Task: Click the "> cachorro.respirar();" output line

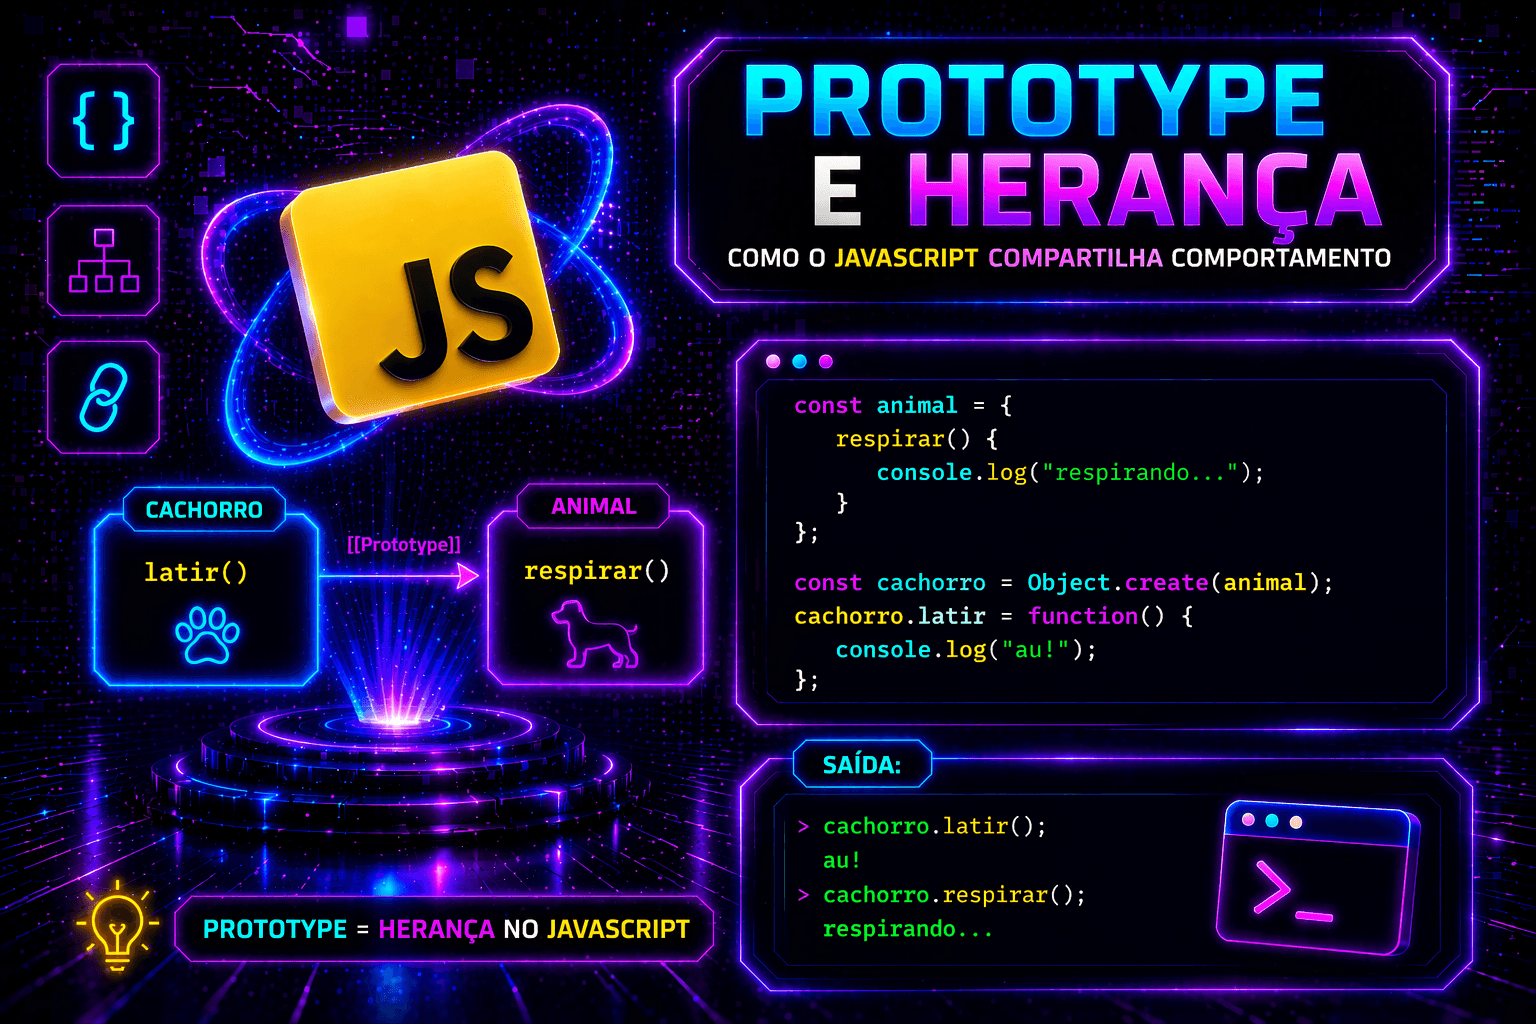Action: pyautogui.click(x=941, y=895)
